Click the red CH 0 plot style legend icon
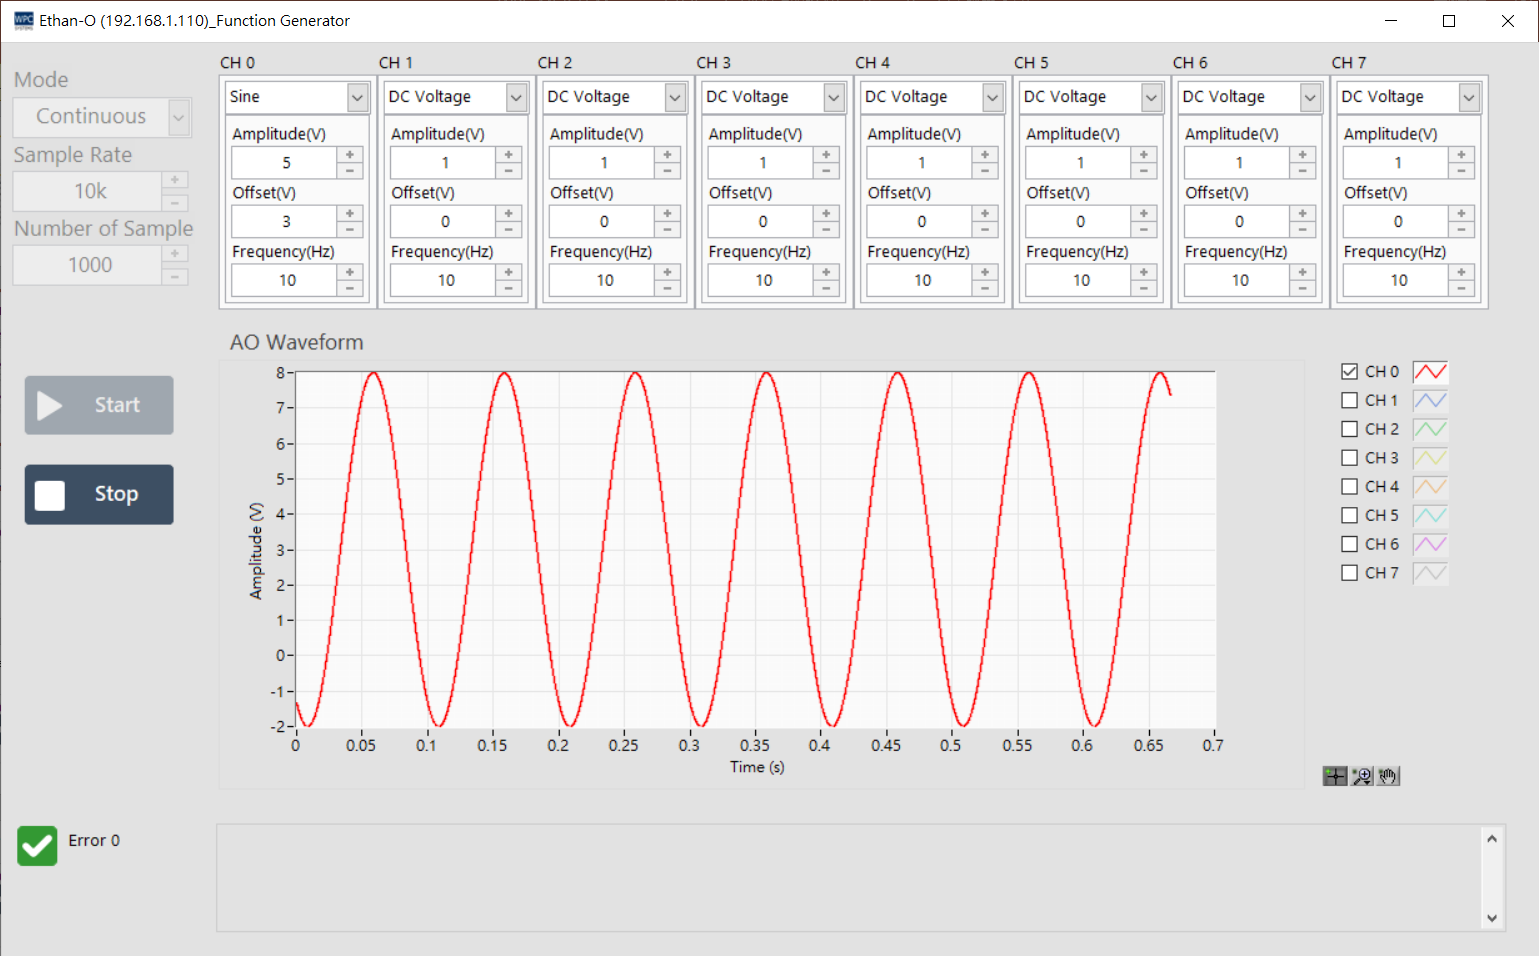 (x=1429, y=371)
